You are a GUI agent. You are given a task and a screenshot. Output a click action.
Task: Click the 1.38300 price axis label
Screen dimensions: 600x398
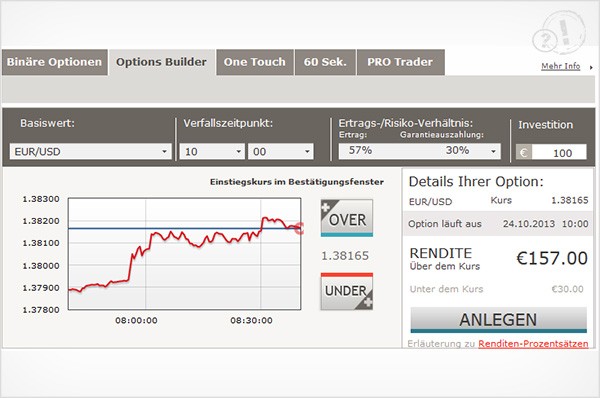(x=41, y=199)
